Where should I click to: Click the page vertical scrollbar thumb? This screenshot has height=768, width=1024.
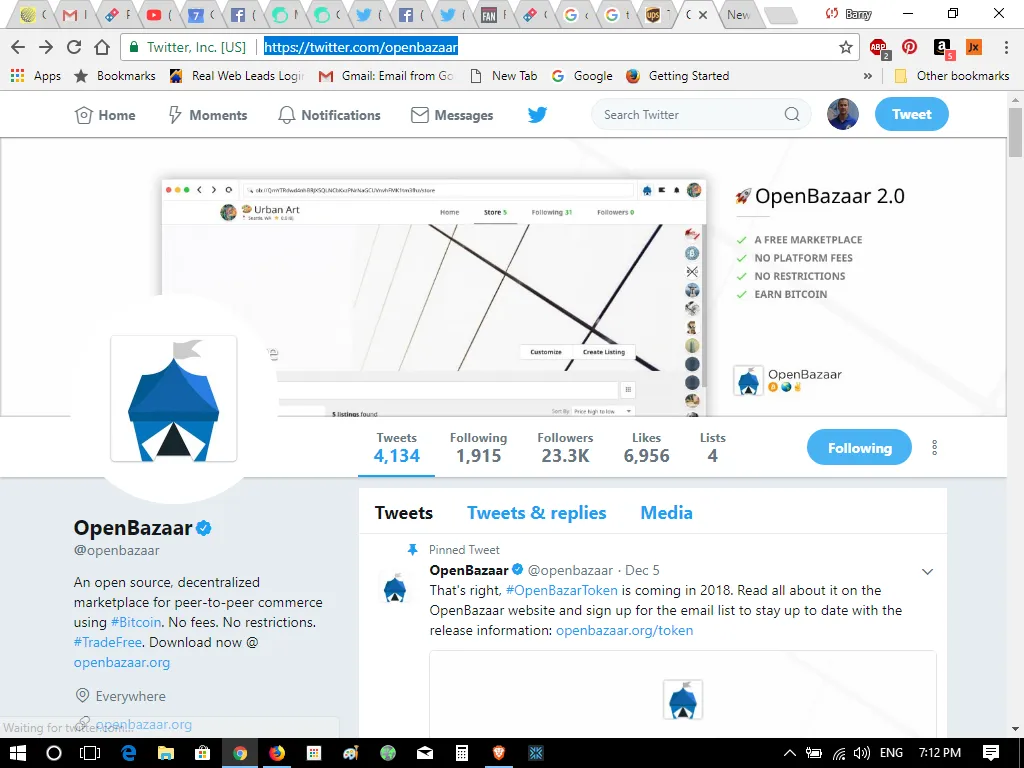pyautogui.click(x=1015, y=133)
